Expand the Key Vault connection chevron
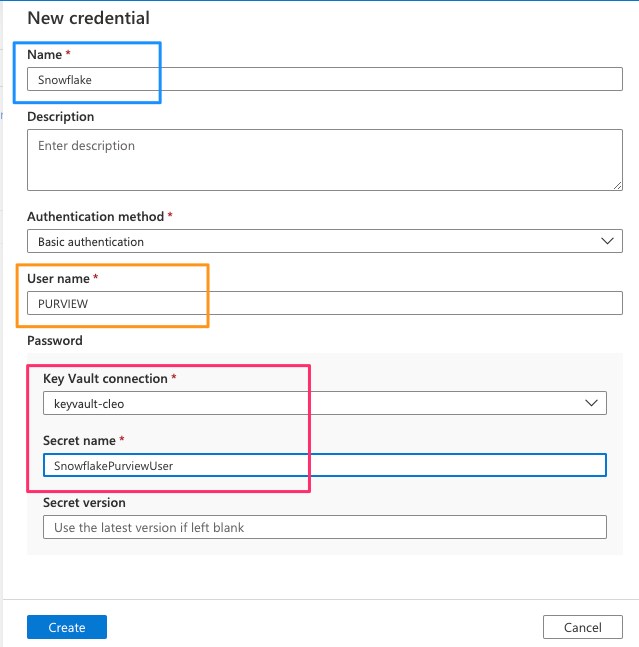The width and height of the screenshot is (639, 647). coord(590,403)
